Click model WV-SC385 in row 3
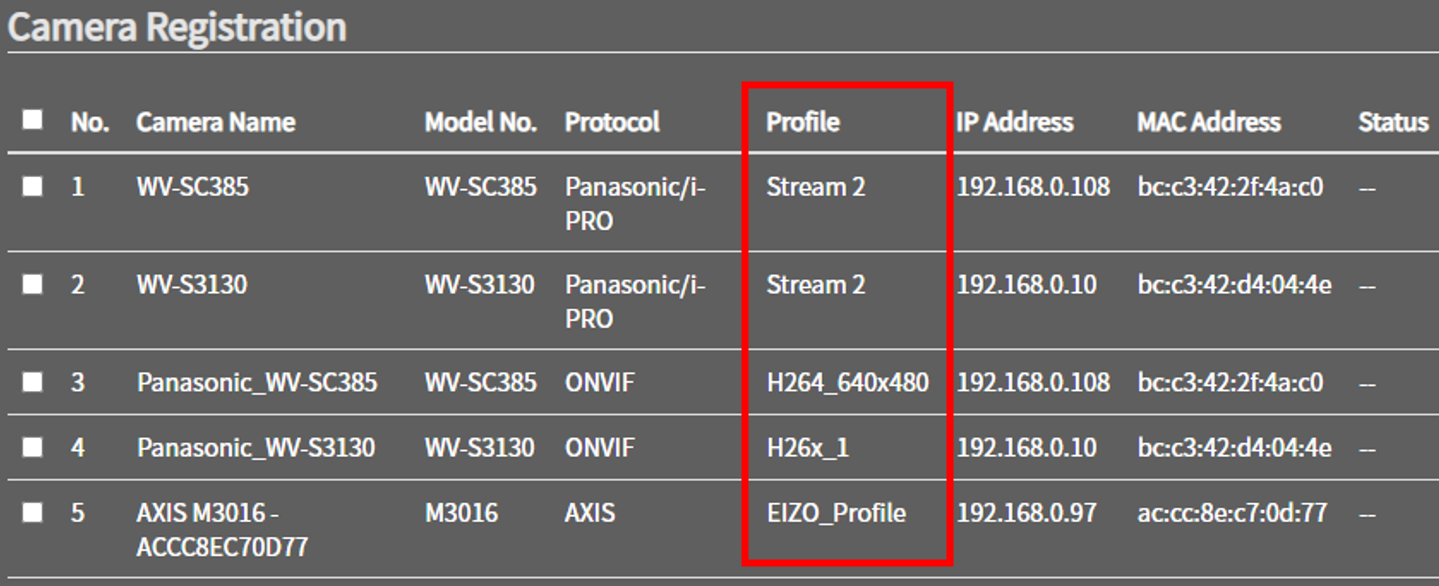This screenshot has height=586, width=1439. 481,382
